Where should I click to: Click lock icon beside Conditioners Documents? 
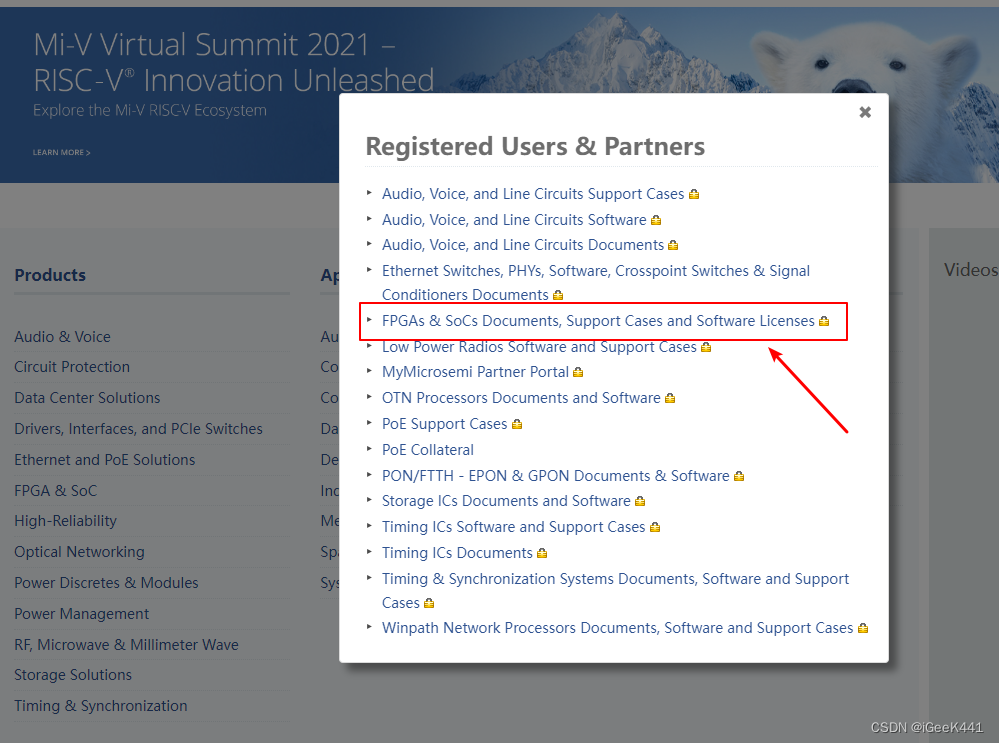(557, 296)
